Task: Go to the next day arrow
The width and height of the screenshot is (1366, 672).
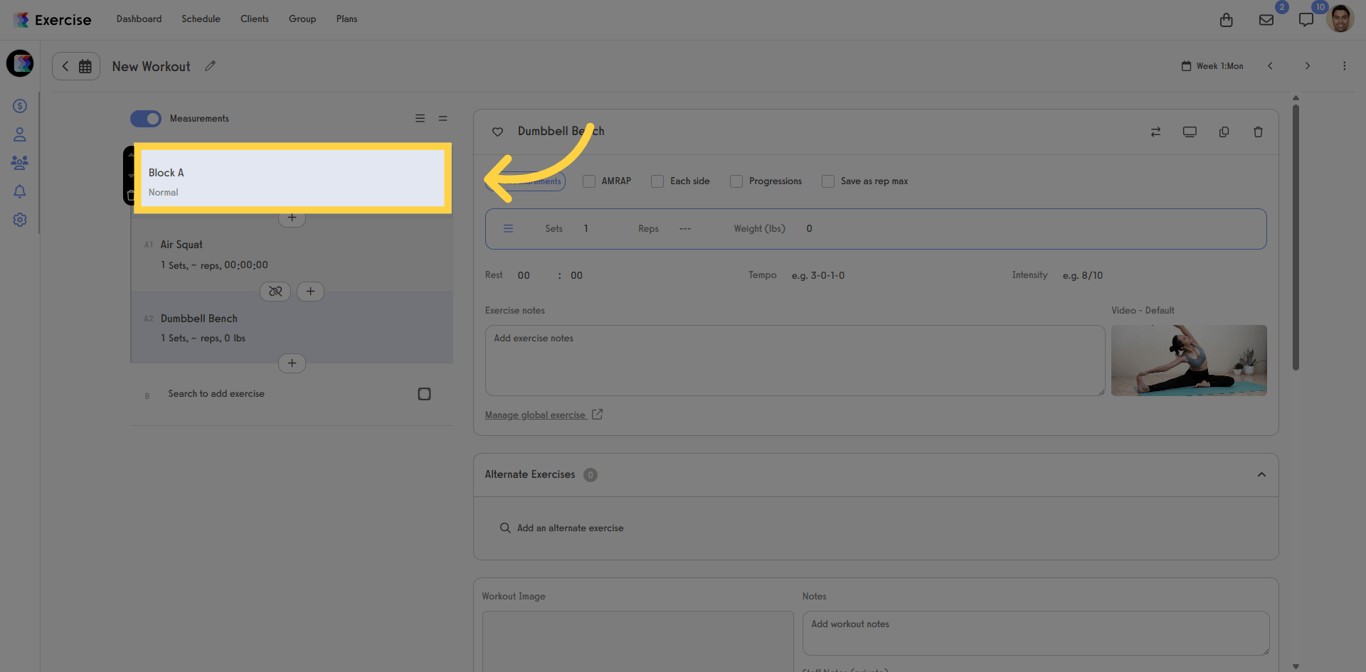Action: pos(1307,66)
